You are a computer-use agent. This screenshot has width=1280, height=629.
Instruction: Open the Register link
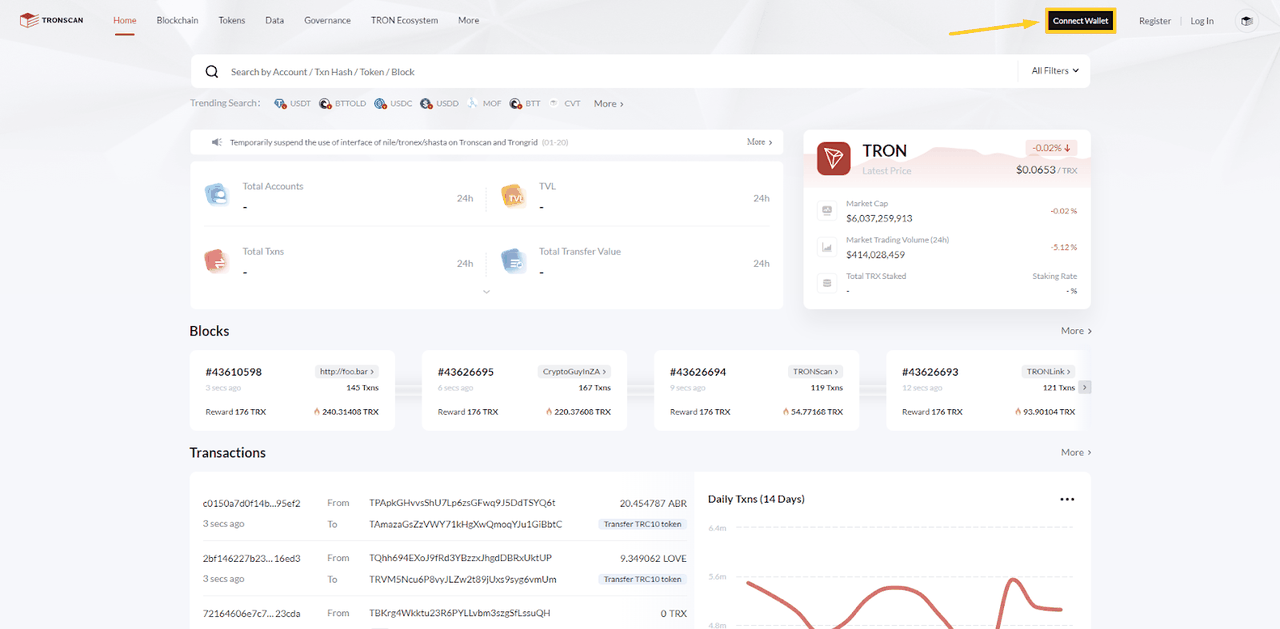point(1155,19)
